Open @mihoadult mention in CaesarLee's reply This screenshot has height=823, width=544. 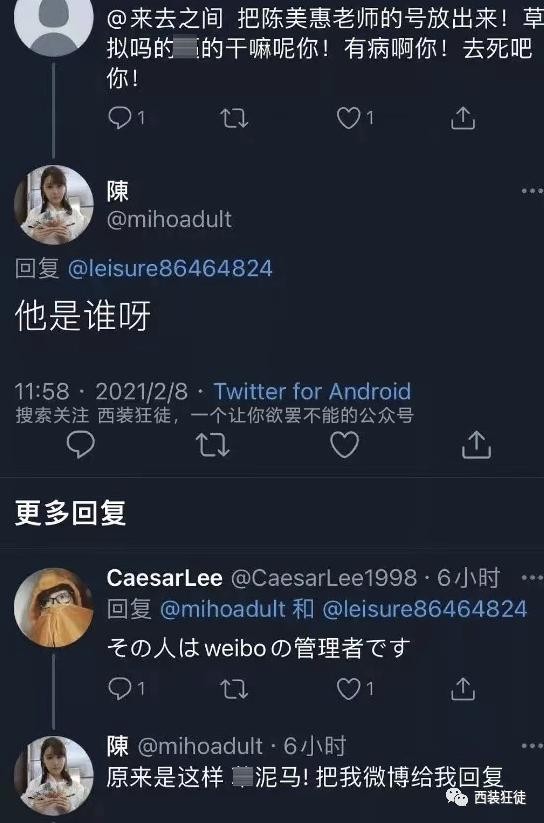tap(223, 609)
